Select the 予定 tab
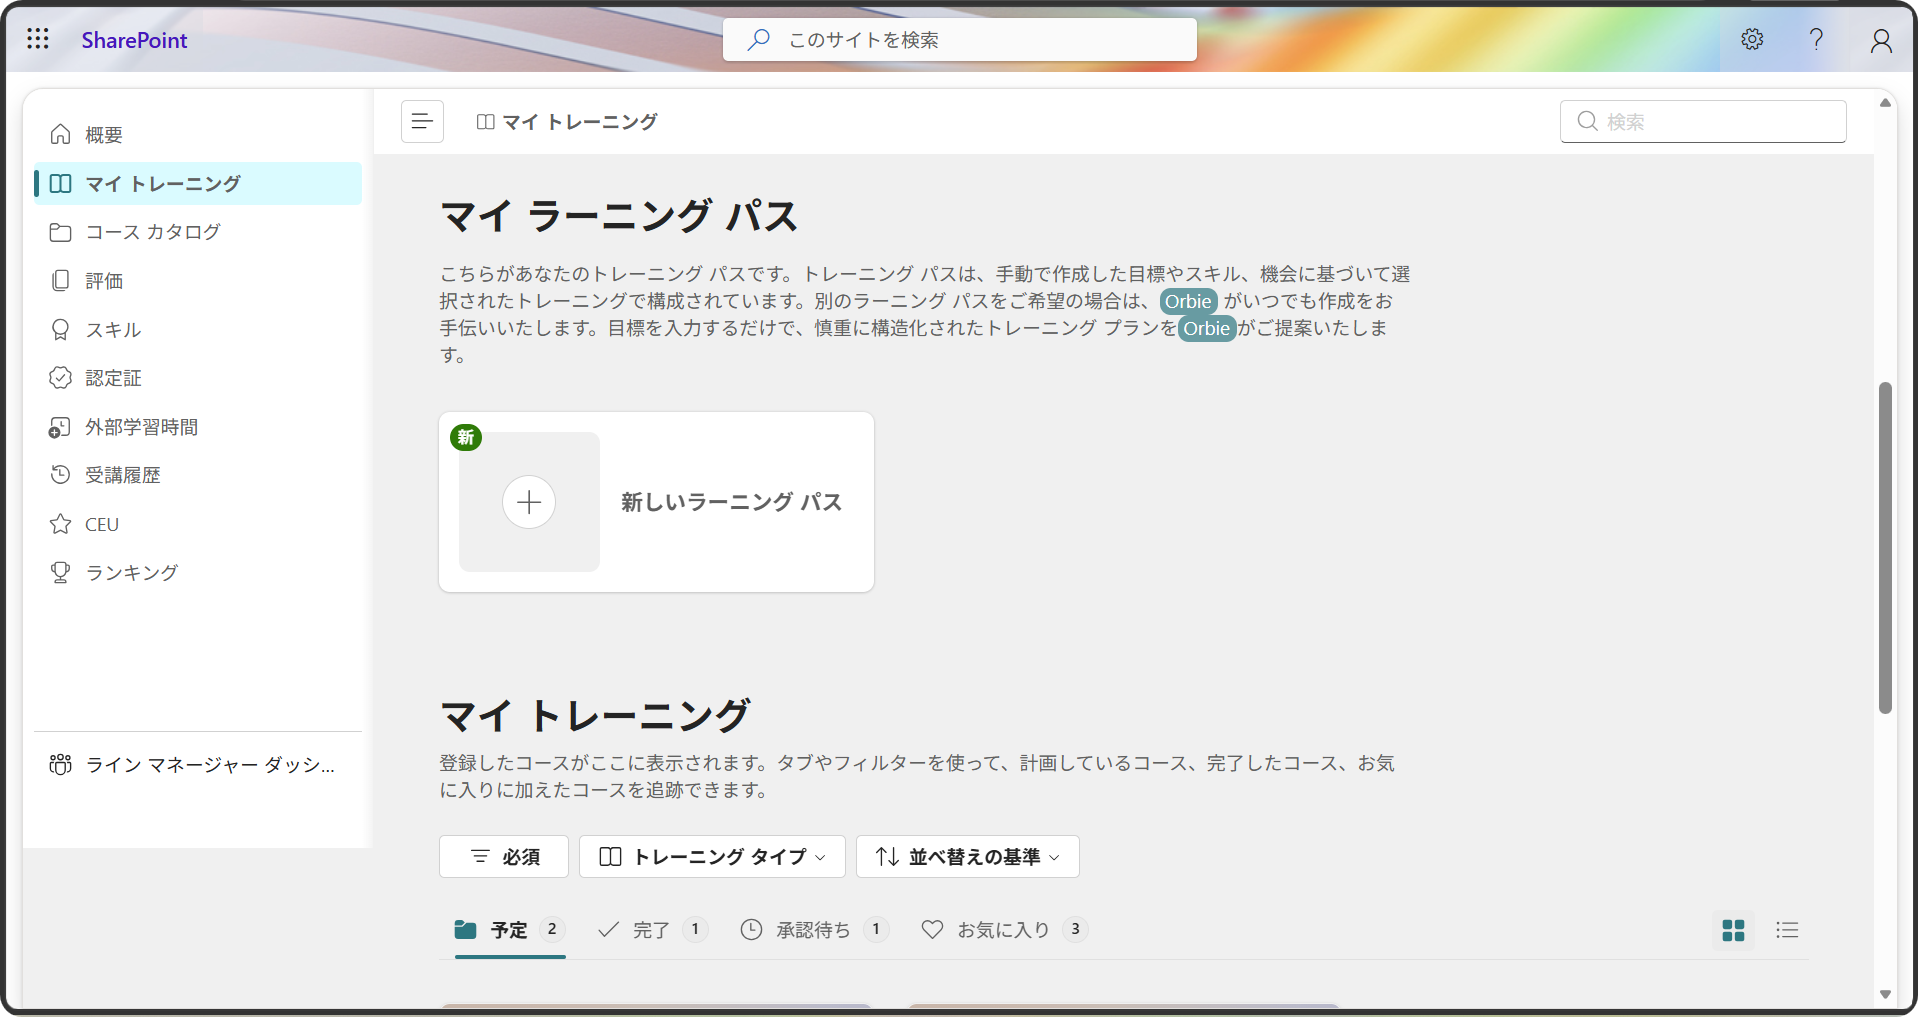 click(510, 930)
